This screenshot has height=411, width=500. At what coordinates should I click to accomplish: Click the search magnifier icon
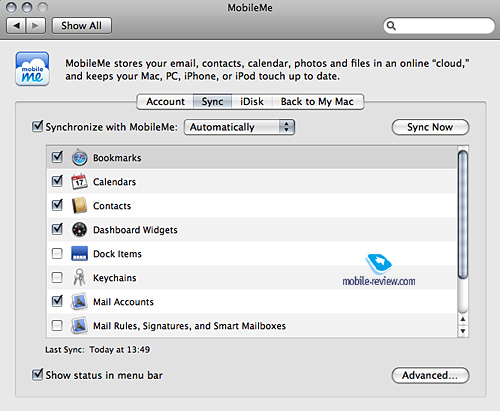pos(391,26)
